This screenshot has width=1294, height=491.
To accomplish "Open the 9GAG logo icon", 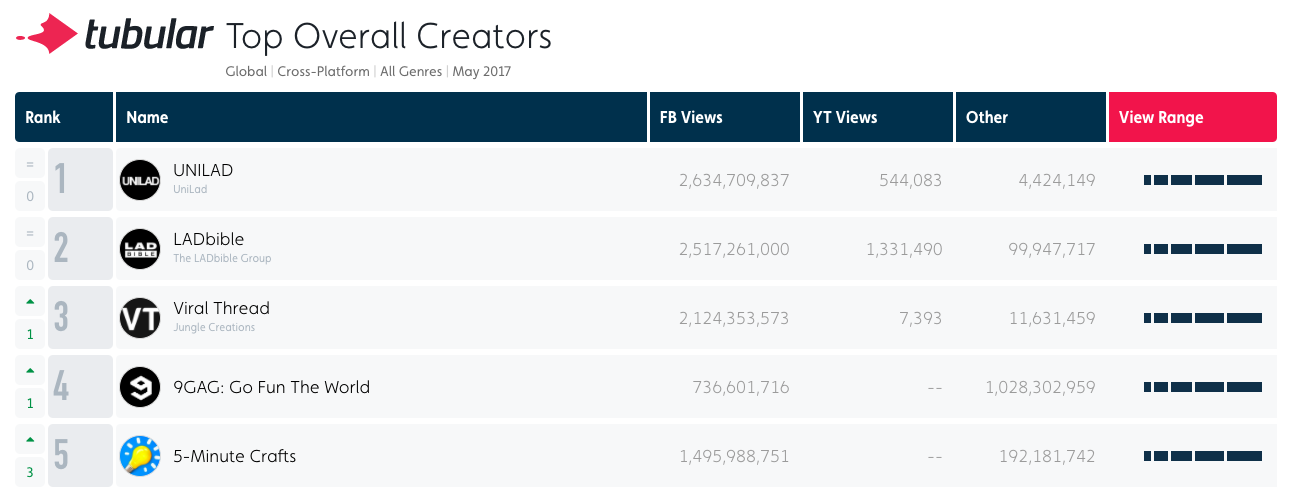I will [x=140, y=387].
